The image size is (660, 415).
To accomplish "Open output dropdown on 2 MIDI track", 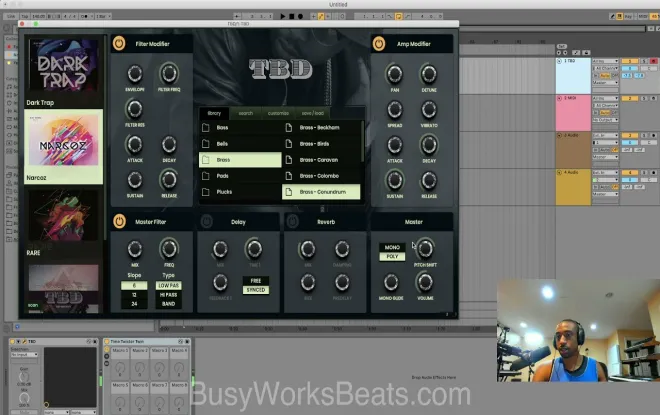I will [605, 120].
